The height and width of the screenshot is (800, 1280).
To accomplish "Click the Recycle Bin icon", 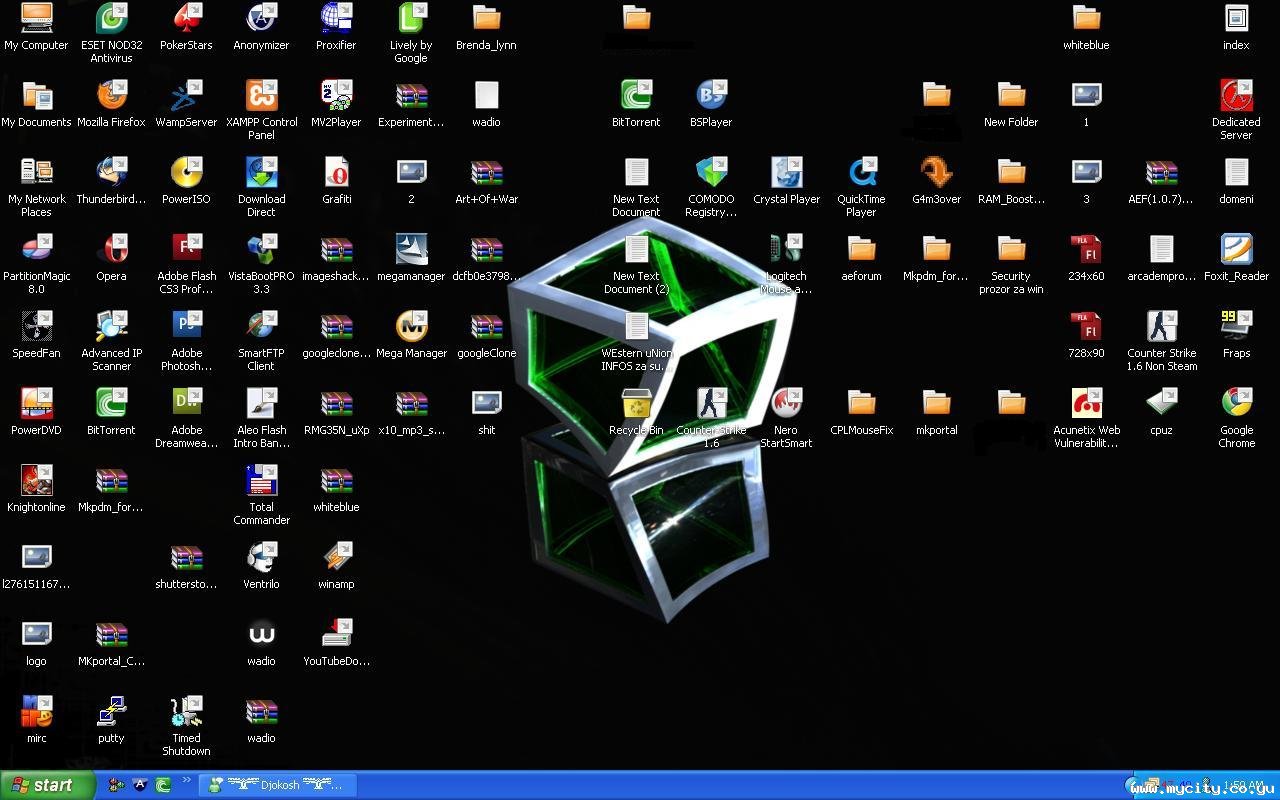I will tap(636, 404).
